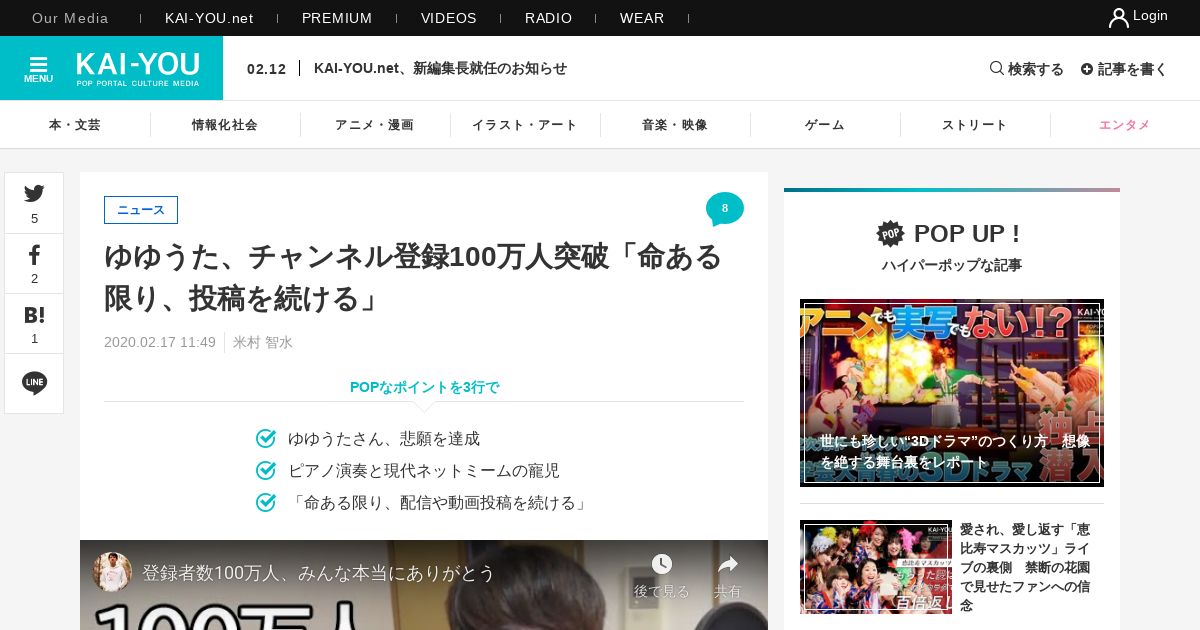The width and height of the screenshot is (1200, 630).
Task: Click the Login user icon
Action: point(1118,17)
